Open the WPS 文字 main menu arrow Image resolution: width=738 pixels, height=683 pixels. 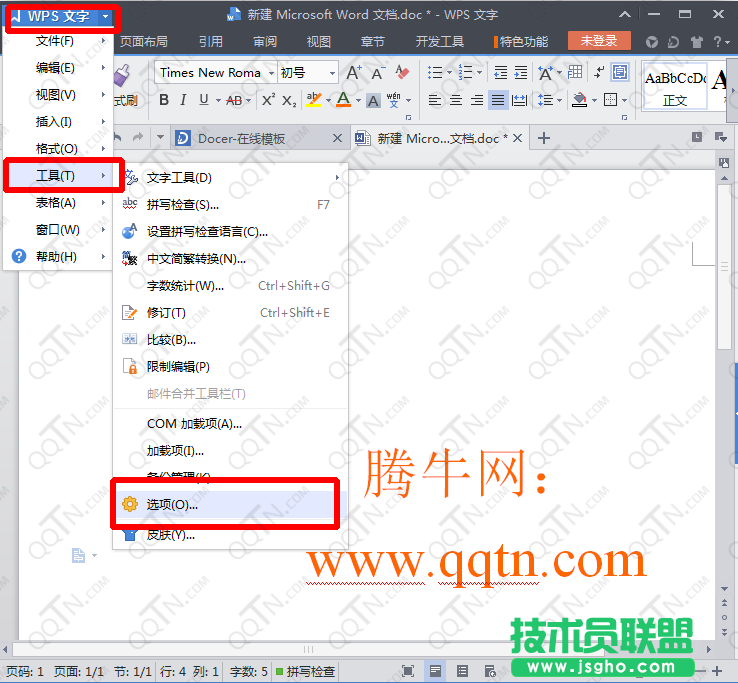pyautogui.click(x=105, y=16)
